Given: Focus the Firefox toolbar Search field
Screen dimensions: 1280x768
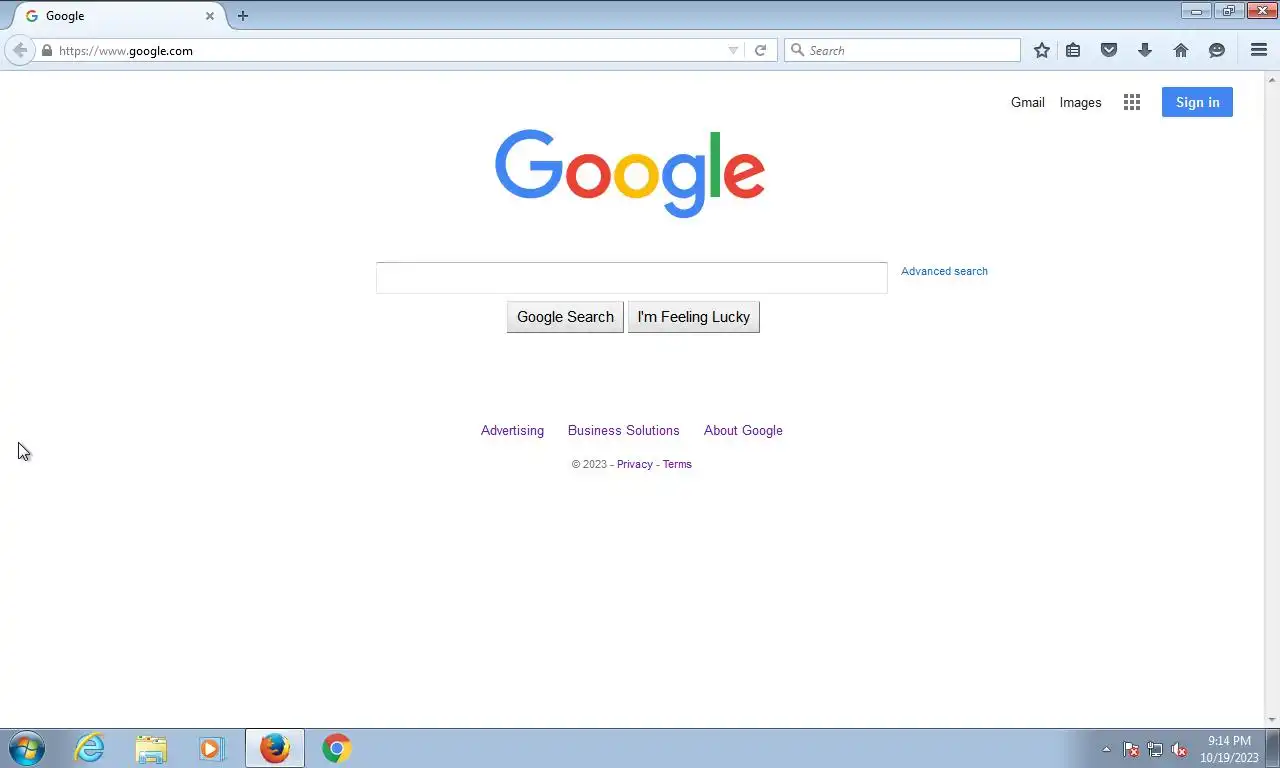Looking at the screenshot, I should [902, 50].
